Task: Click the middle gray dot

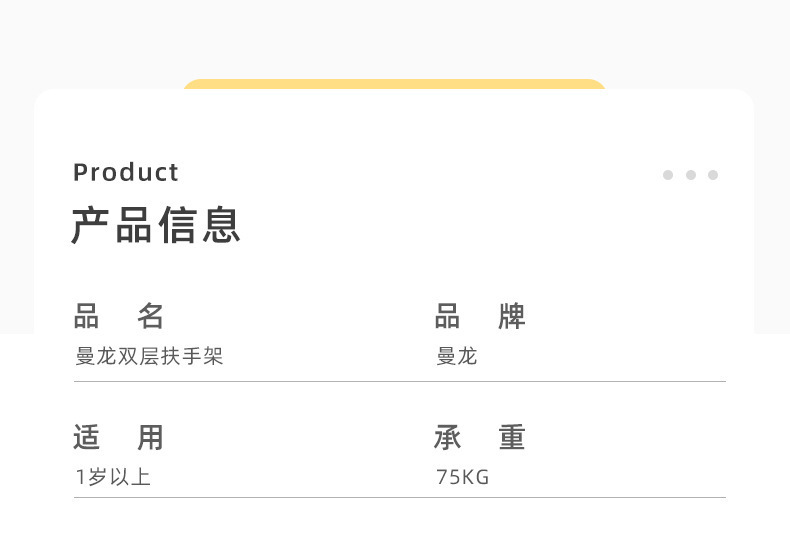Action: tap(691, 175)
